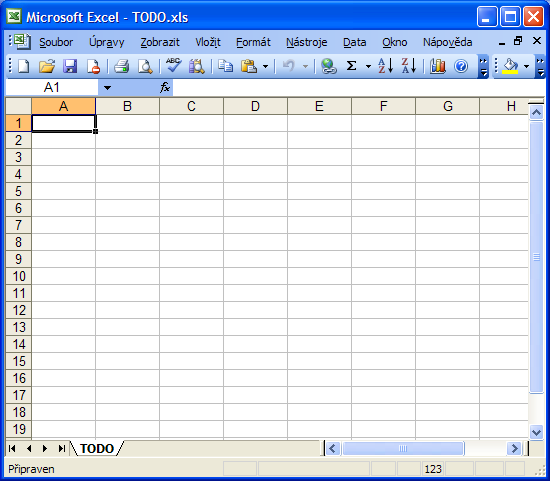The image size is (550, 481).
Task: Sort ascending with the A-Z icon
Action: [385, 66]
